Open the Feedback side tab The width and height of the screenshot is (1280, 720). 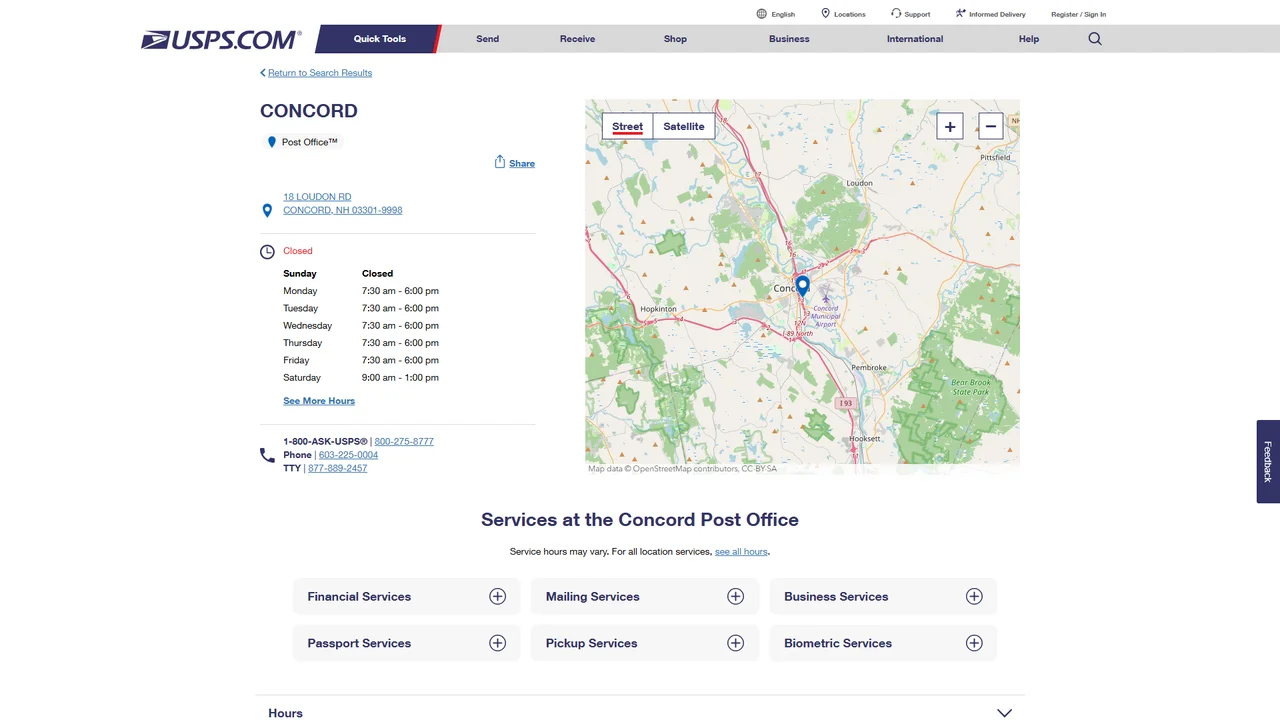1268,461
